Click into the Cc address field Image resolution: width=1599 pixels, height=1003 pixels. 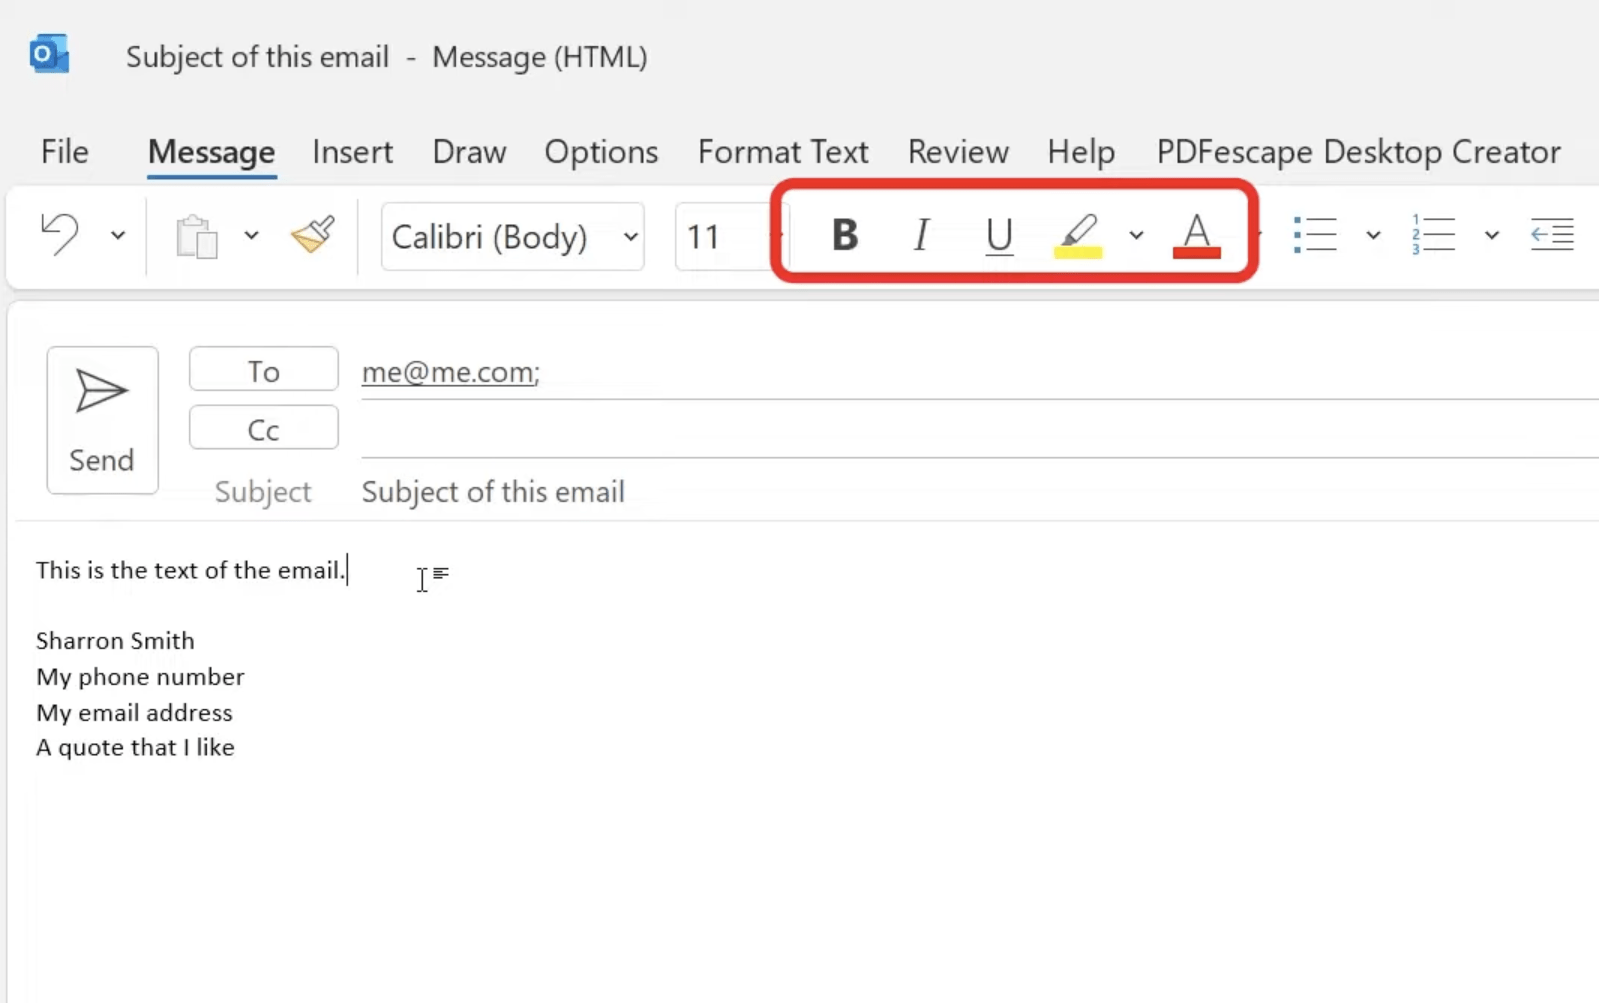(x=980, y=430)
